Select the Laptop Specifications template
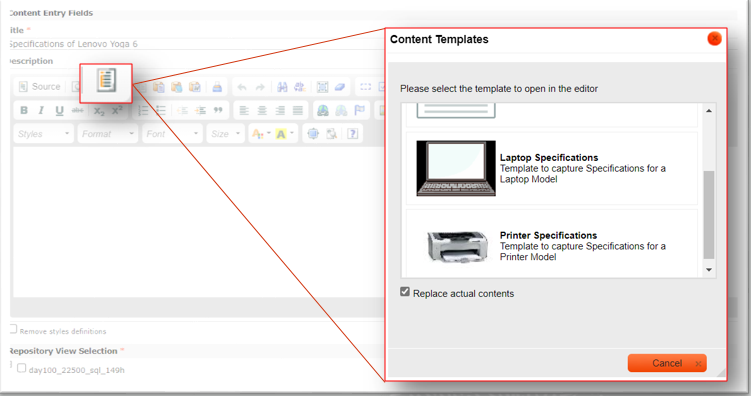This screenshot has height=396, width=751. coord(552,168)
